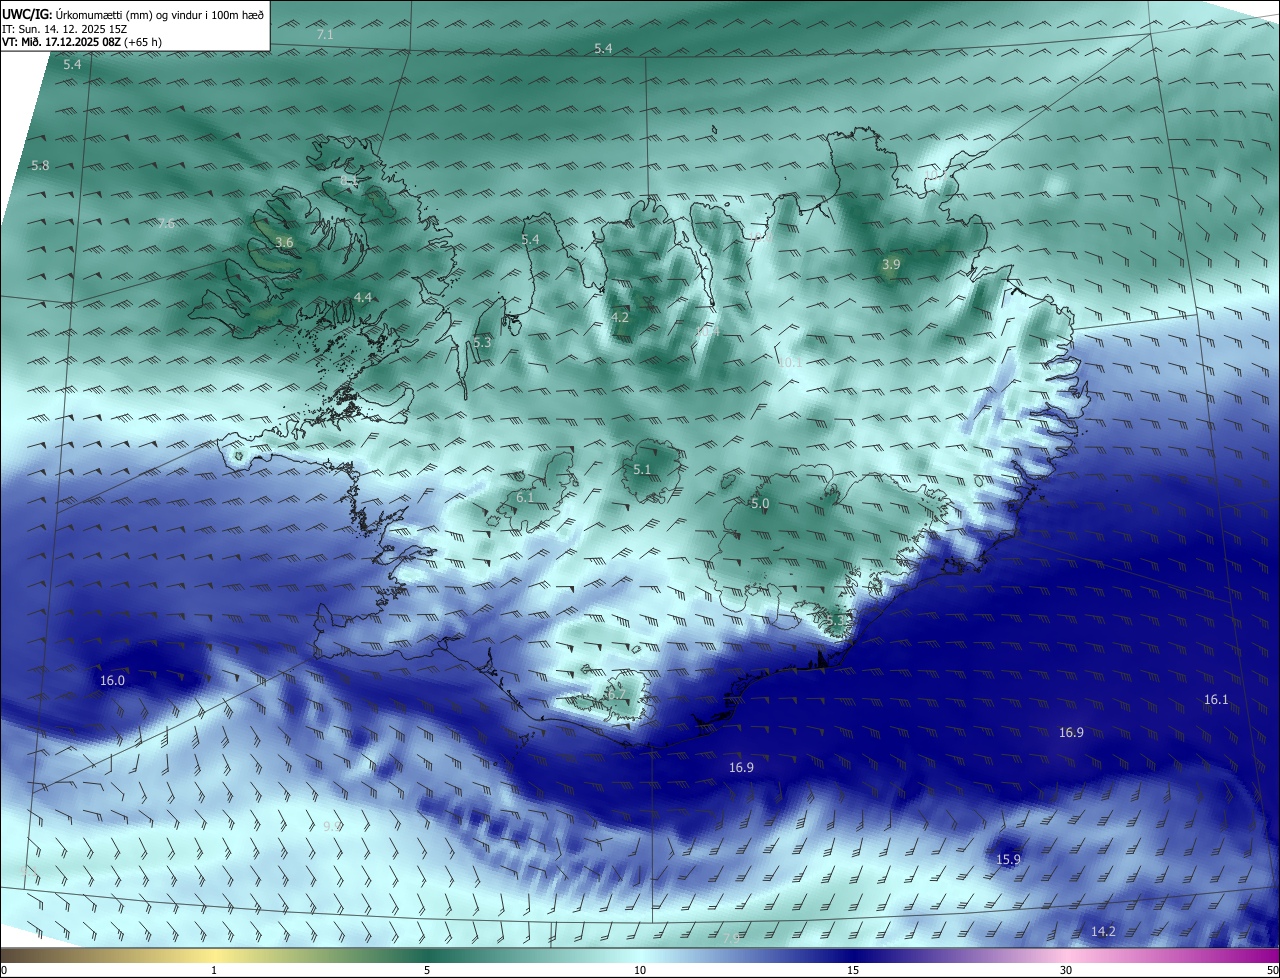This screenshot has height=978, width=1280.
Task: Click the 5.0 value label on Vatnajökull
Action: coord(760,504)
